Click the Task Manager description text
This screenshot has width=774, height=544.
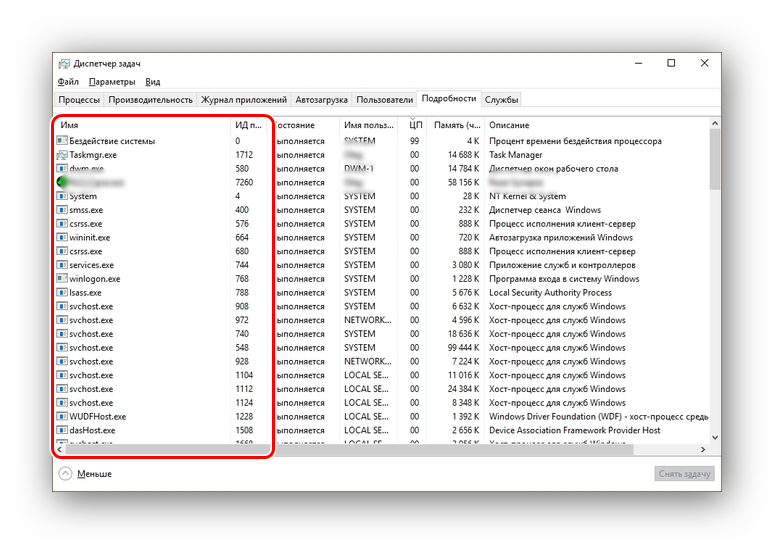coord(515,155)
